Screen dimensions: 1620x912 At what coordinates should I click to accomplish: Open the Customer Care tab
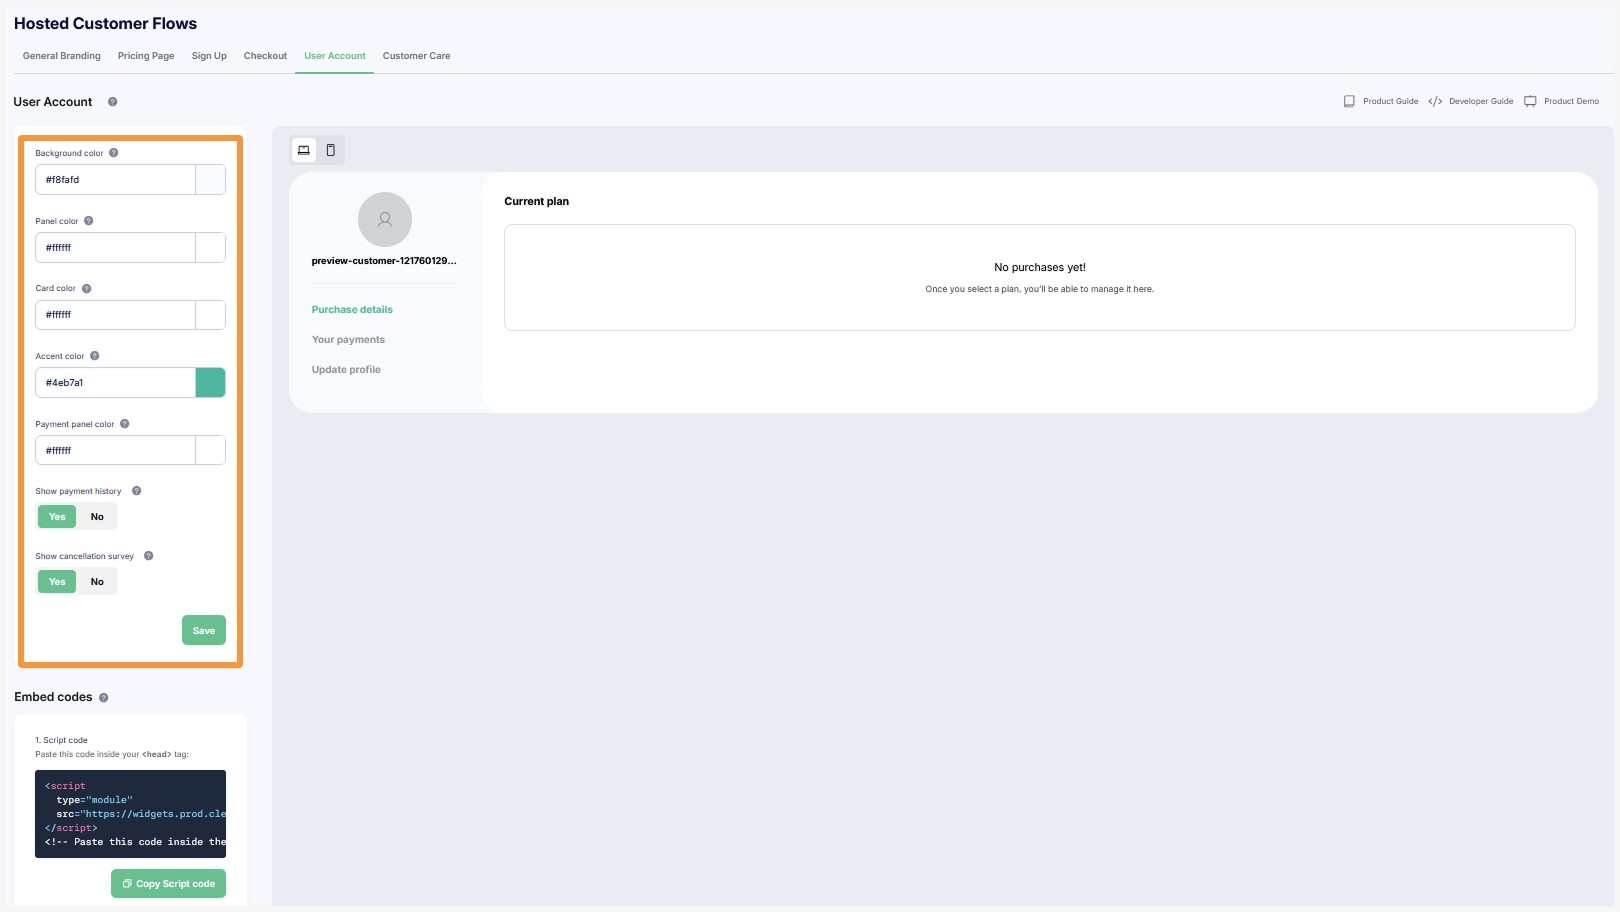[416, 56]
